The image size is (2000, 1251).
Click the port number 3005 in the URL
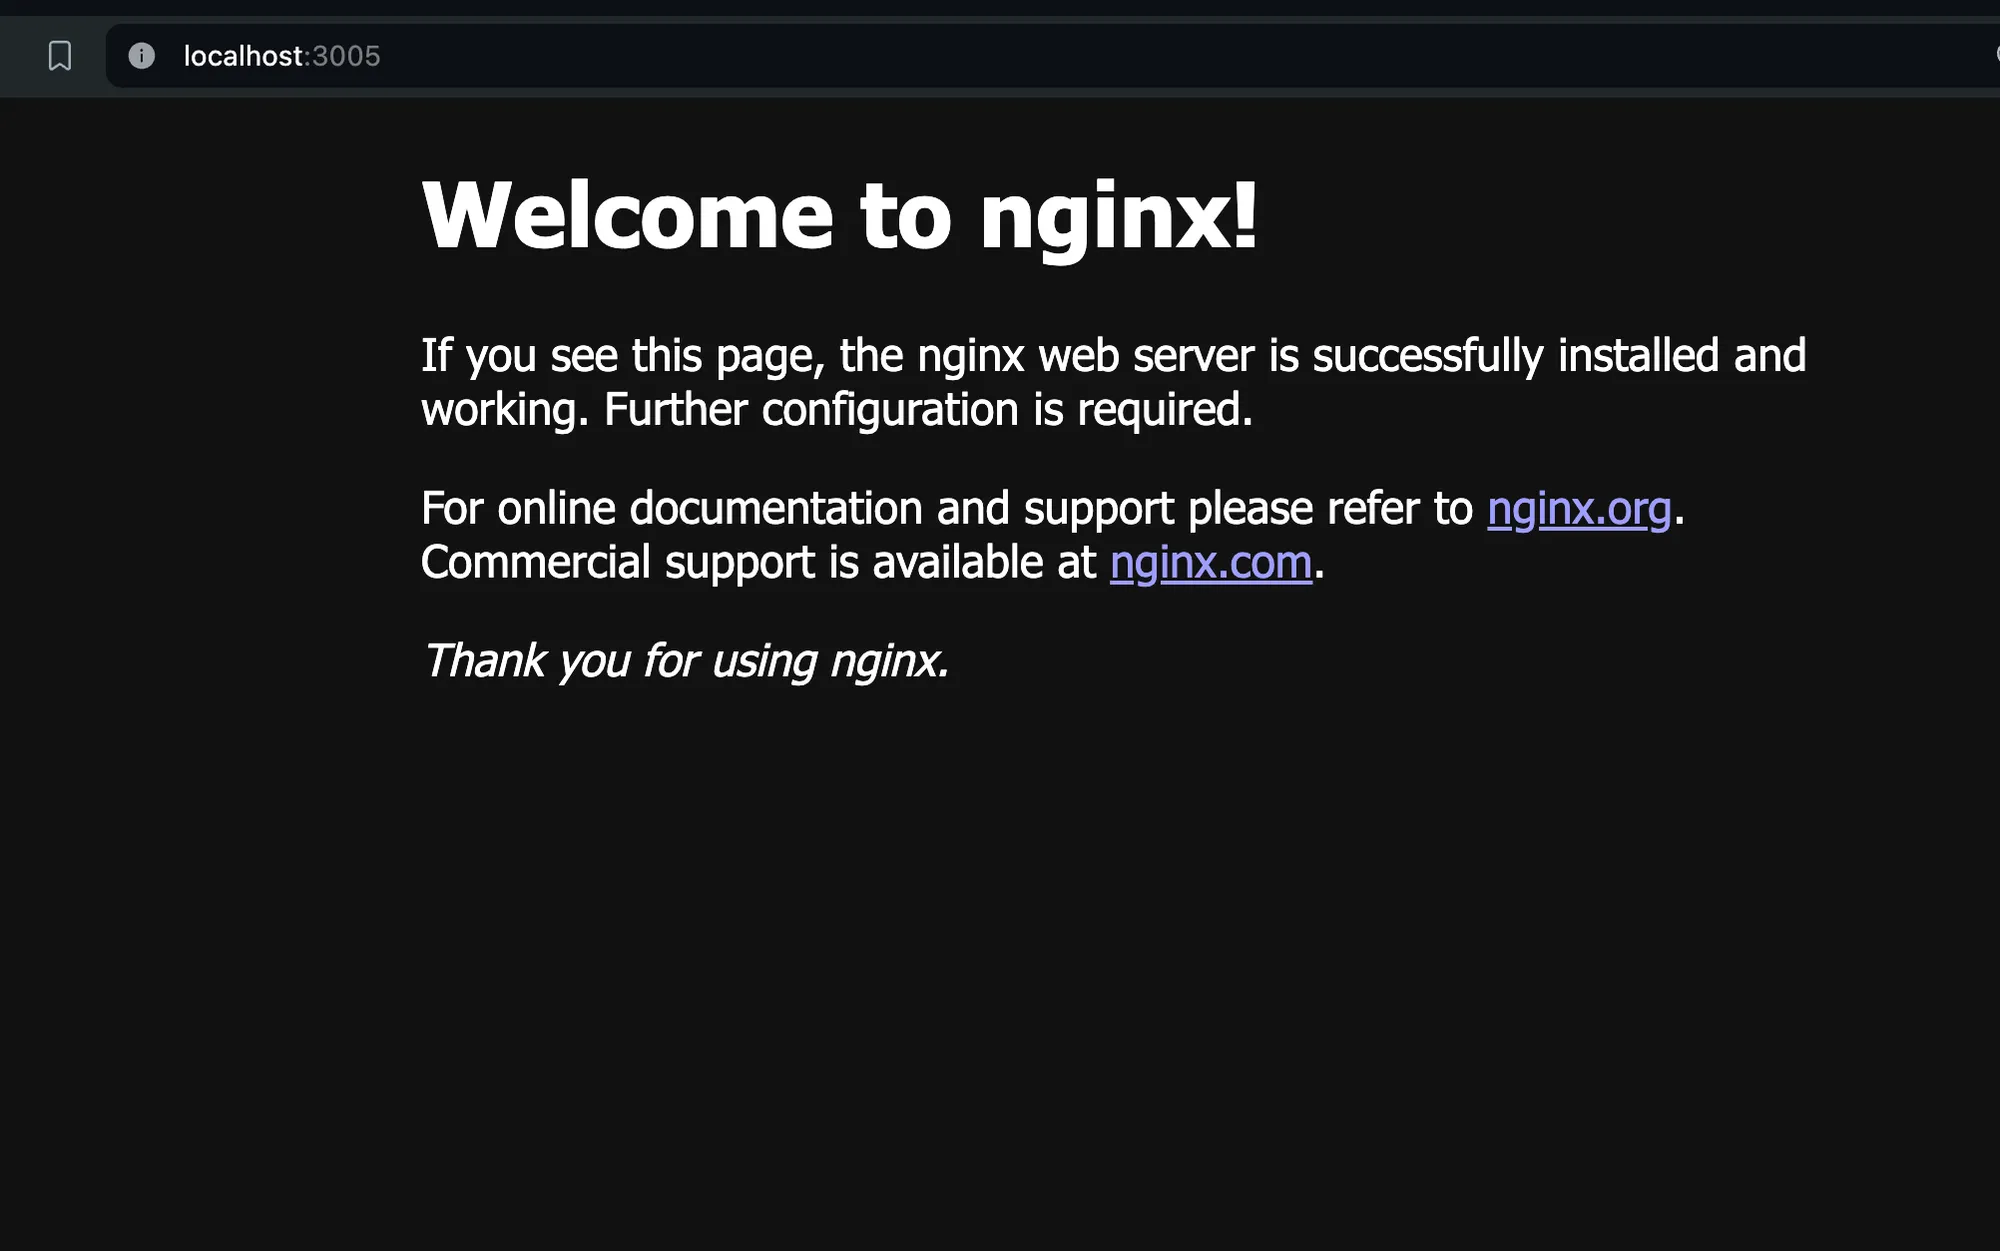[347, 56]
